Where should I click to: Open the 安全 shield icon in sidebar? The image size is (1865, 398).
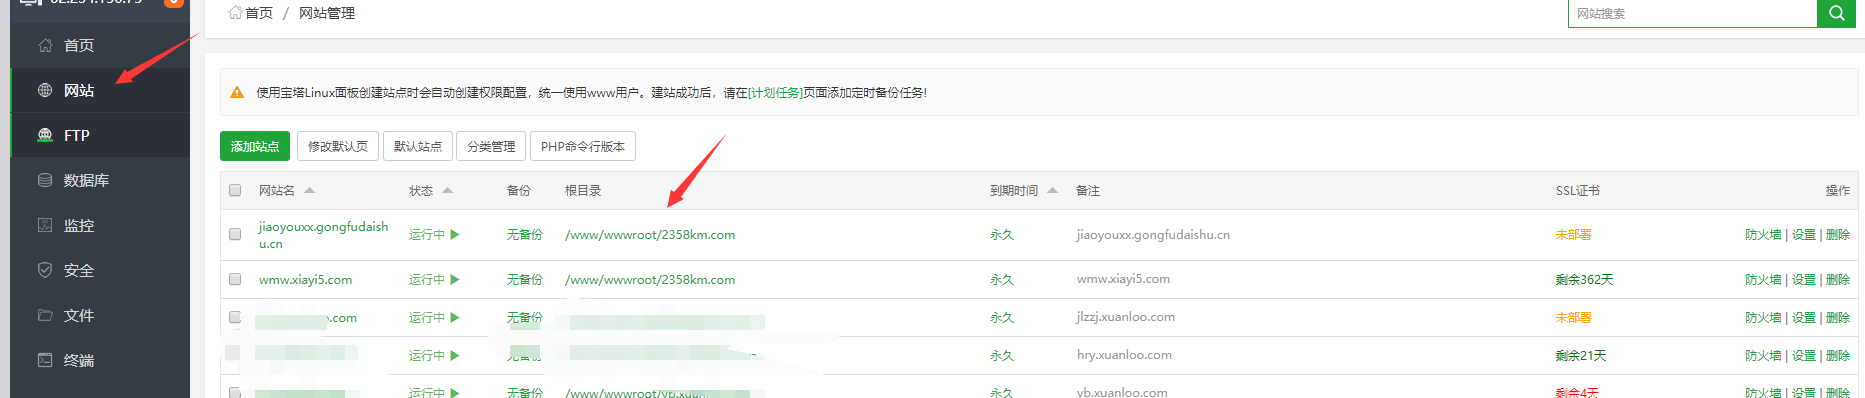click(x=45, y=270)
